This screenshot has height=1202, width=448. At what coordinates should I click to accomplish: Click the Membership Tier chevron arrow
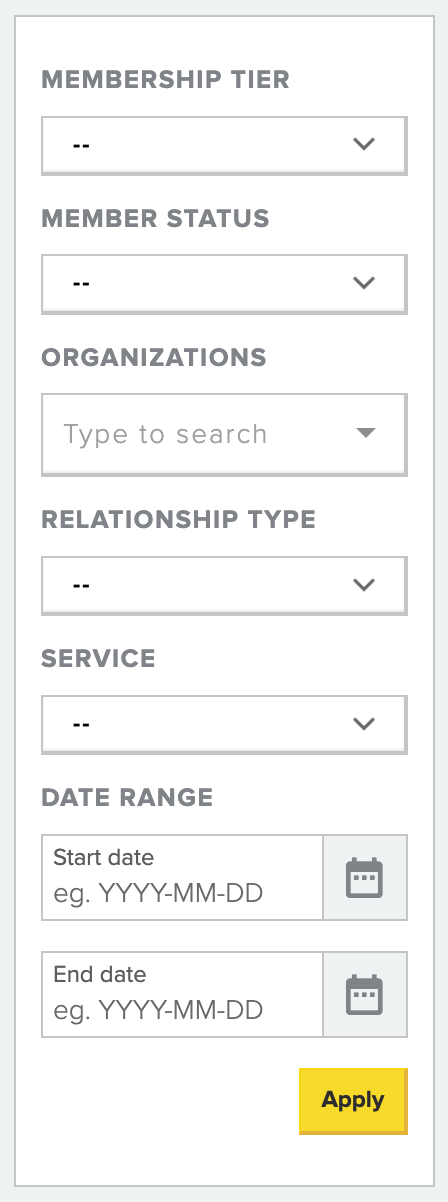pyautogui.click(x=364, y=144)
